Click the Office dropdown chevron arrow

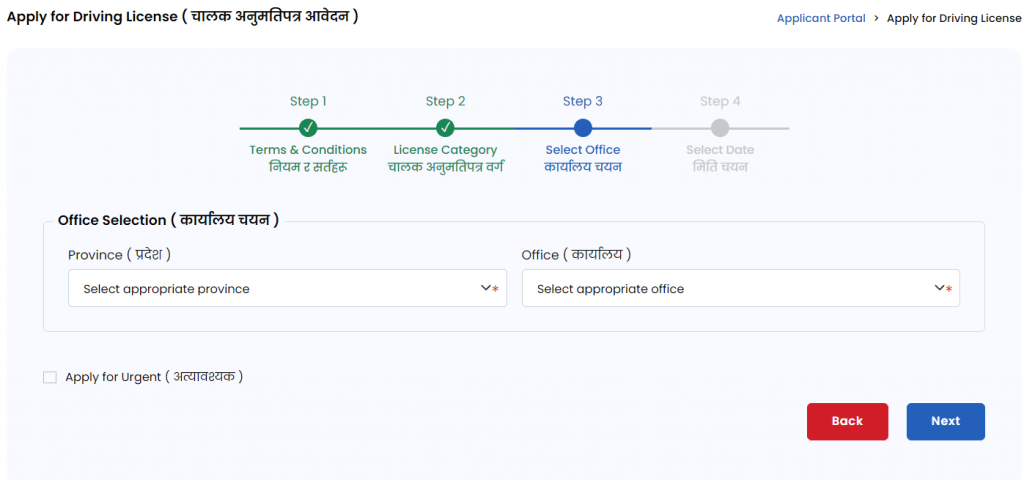tap(940, 288)
